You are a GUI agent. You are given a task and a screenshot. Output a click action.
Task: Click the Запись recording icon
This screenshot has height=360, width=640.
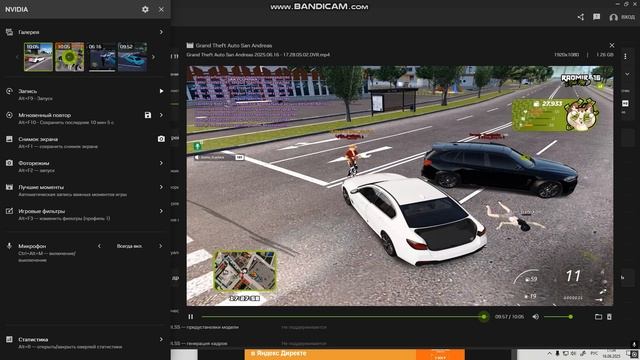coord(9,91)
